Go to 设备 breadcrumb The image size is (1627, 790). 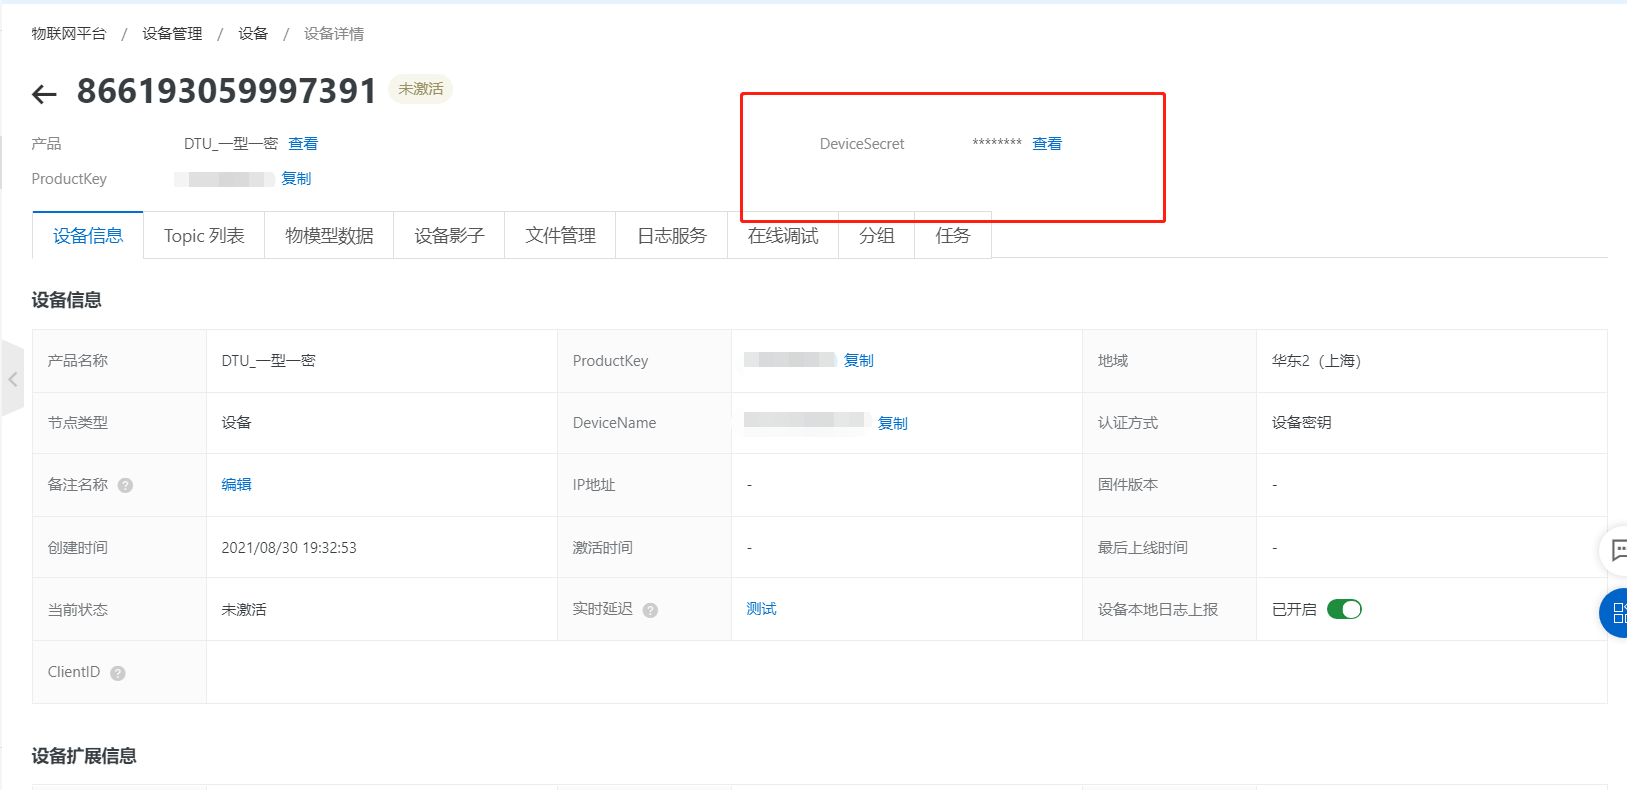point(253,34)
